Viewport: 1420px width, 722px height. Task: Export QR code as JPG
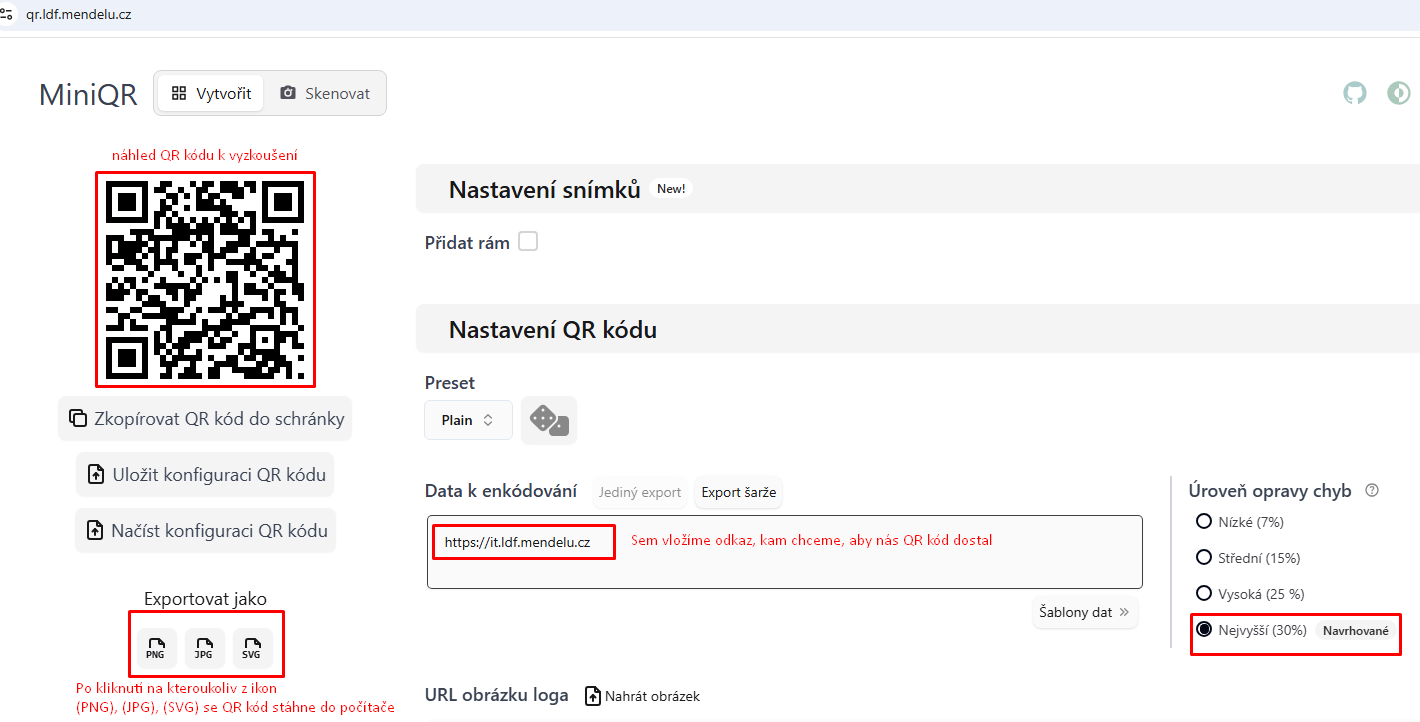pos(204,648)
